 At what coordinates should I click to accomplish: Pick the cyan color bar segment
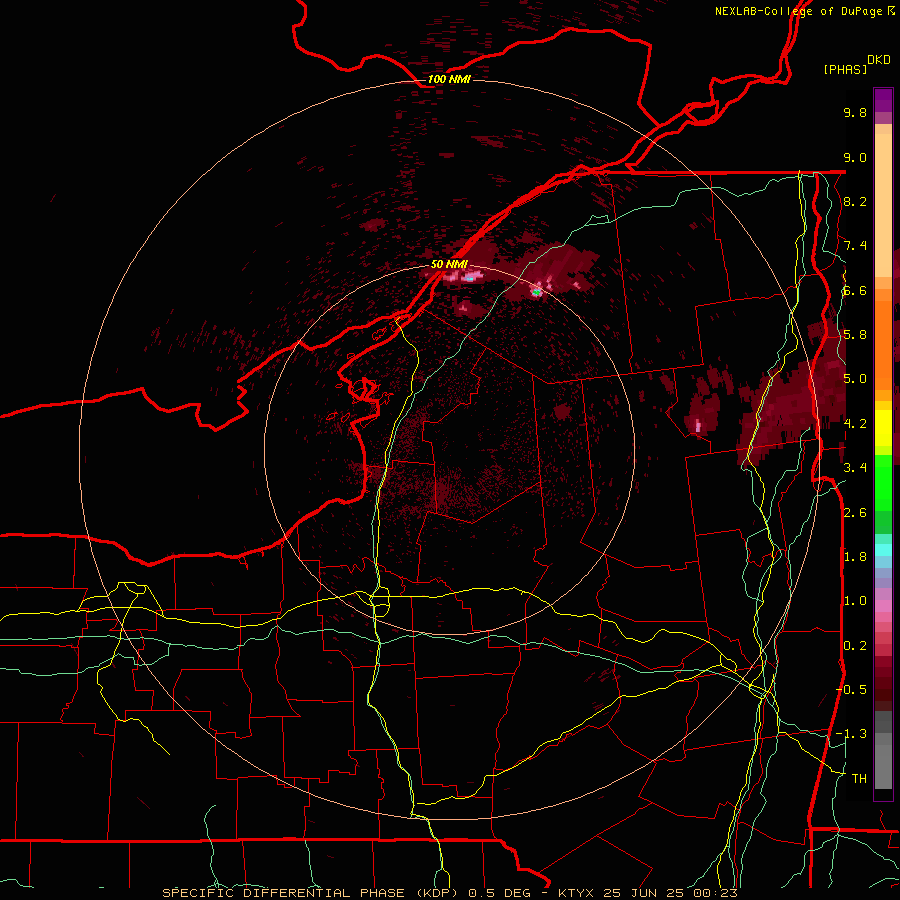[x=883, y=550]
